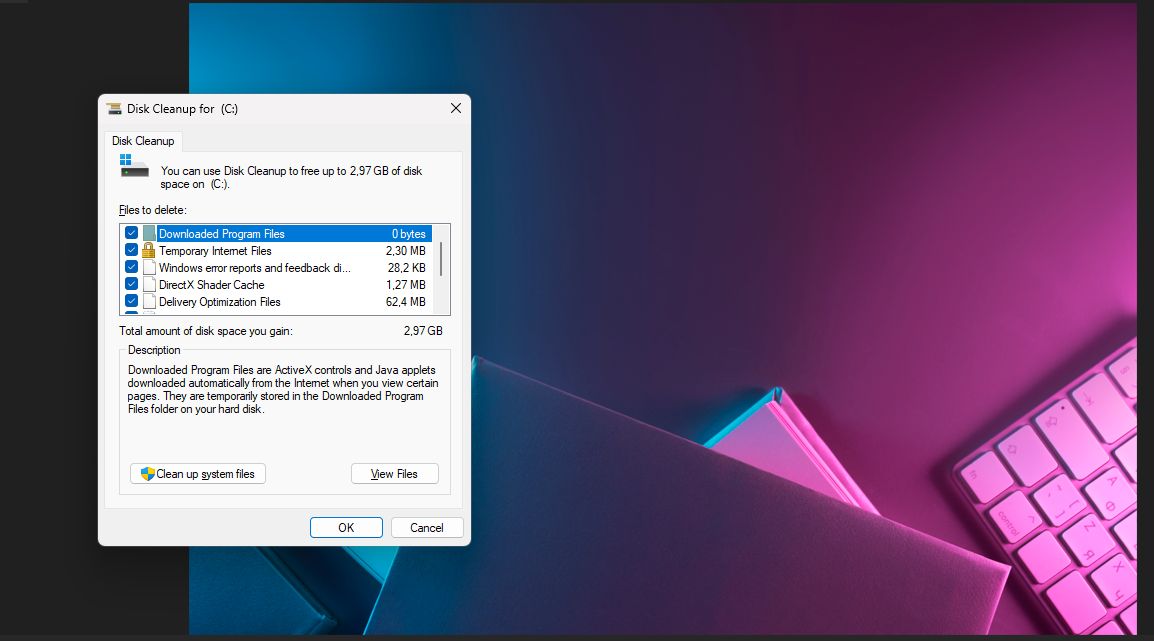Disable the DirectX Shader Cache checkbox
The height and width of the screenshot is (641, 1154).
pyautogui.click(x=131, y=285)
